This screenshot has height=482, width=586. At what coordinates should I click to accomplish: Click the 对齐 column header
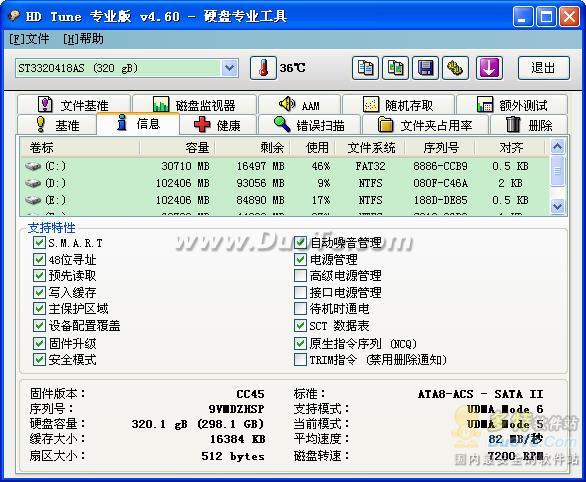tap(510, 148)
